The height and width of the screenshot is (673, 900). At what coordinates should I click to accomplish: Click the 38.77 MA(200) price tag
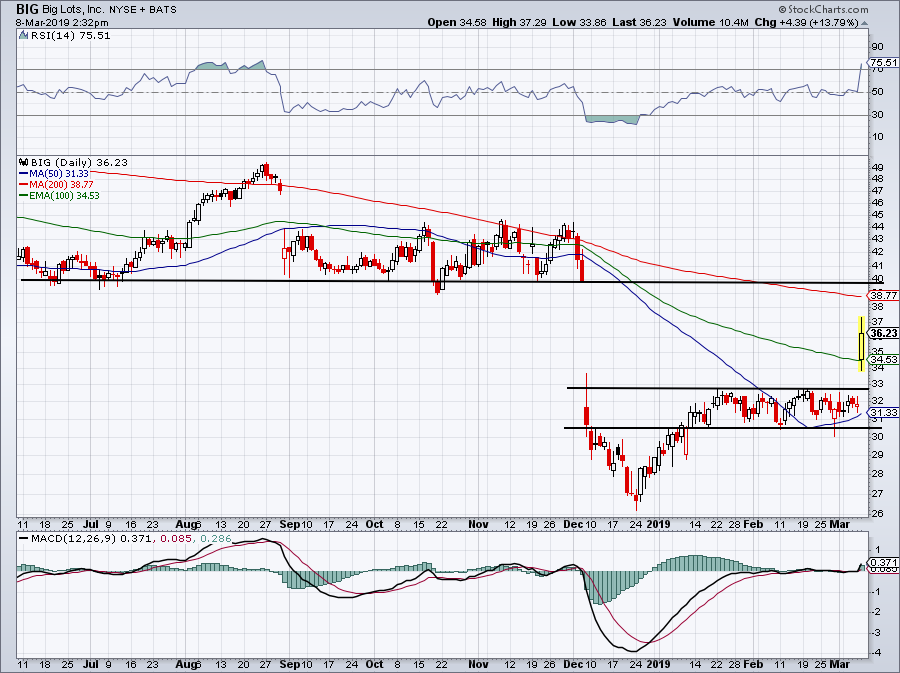[x=883, y=295]
